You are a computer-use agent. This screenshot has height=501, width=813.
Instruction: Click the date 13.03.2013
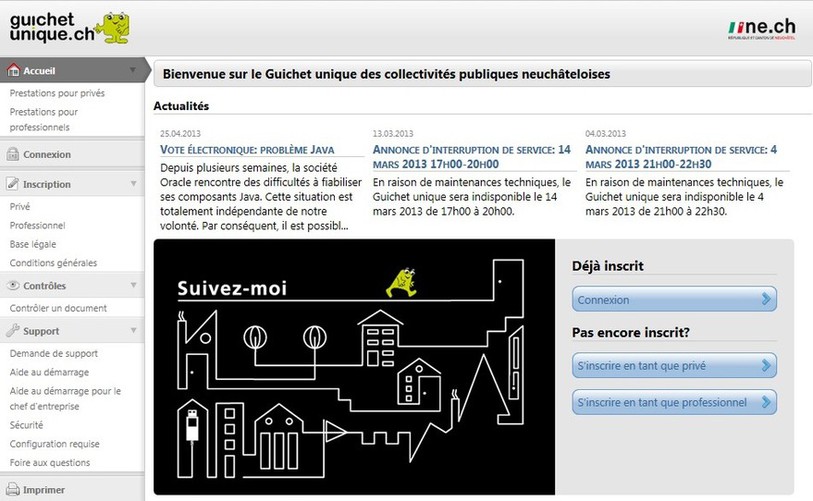(393, 133)
